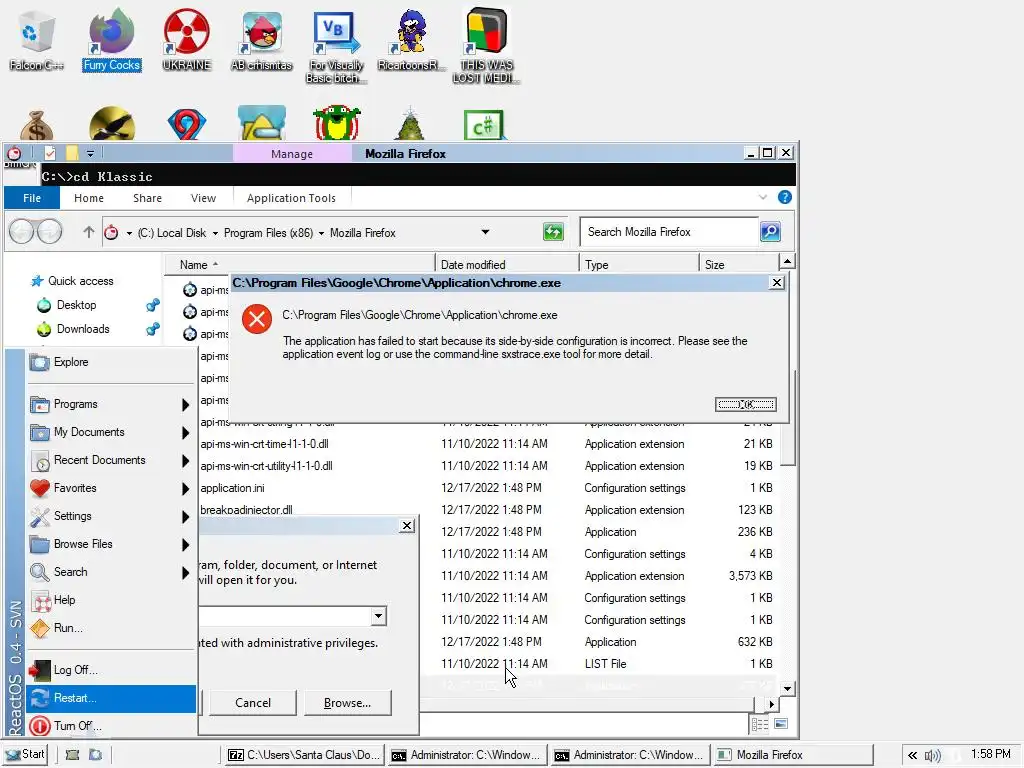
Task: Click the new folder icon in title bar
Action: (72, 153)
